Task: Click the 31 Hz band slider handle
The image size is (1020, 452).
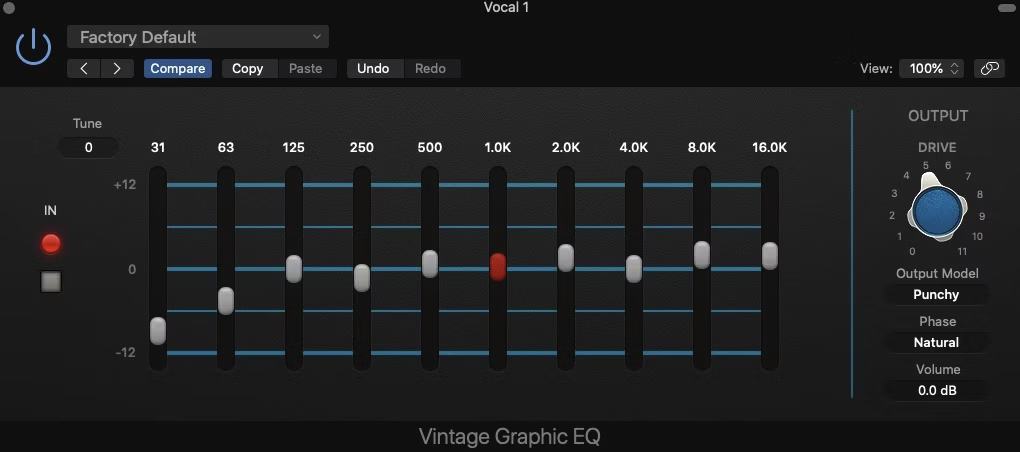Action: click(x=158, y=330)
